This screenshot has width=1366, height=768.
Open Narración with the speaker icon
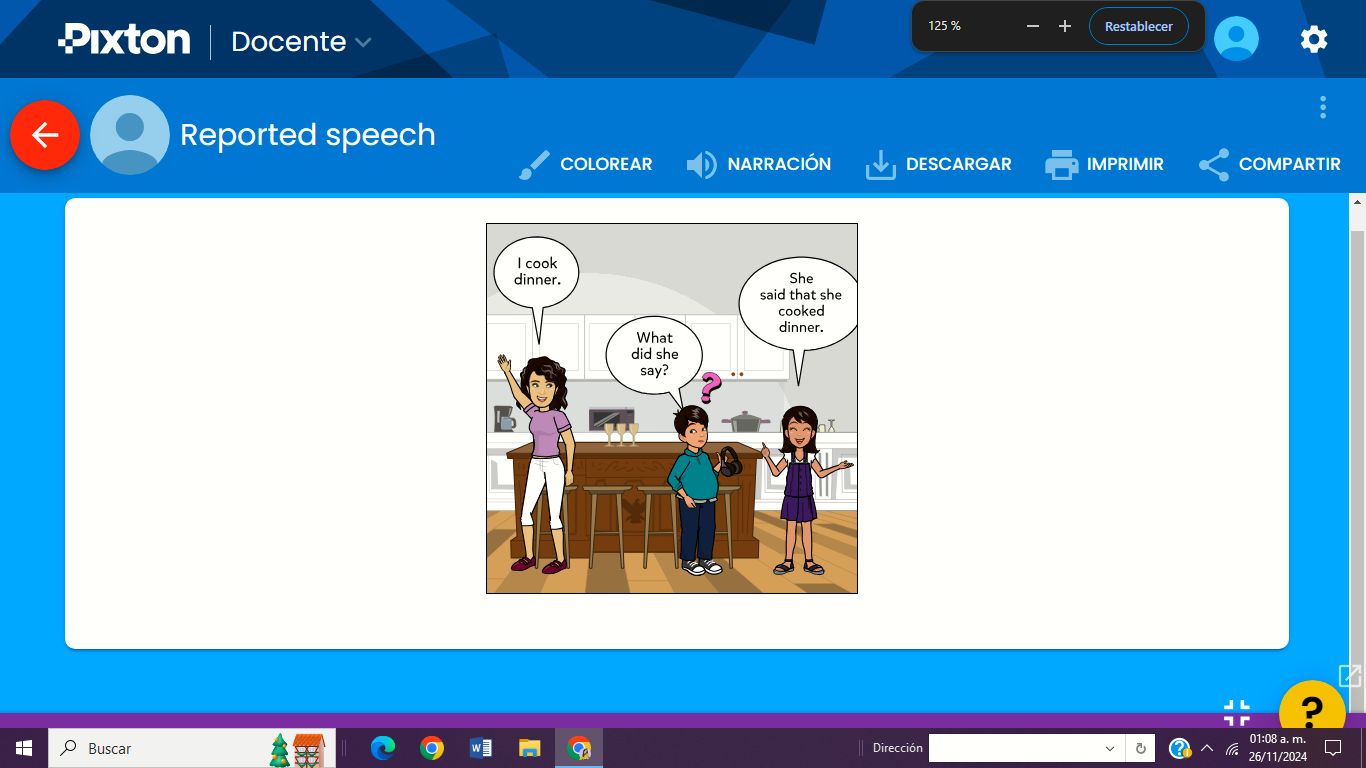700,163
